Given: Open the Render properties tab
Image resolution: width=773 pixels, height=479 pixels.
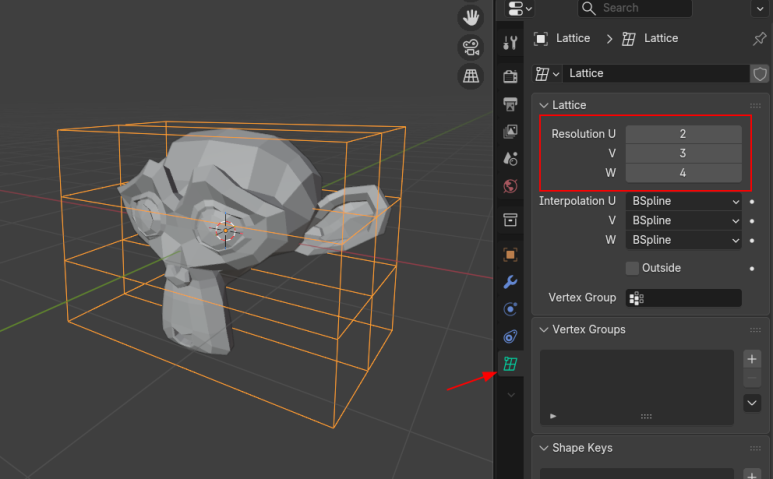Looking at the screenshot, I should click(510, 76).
